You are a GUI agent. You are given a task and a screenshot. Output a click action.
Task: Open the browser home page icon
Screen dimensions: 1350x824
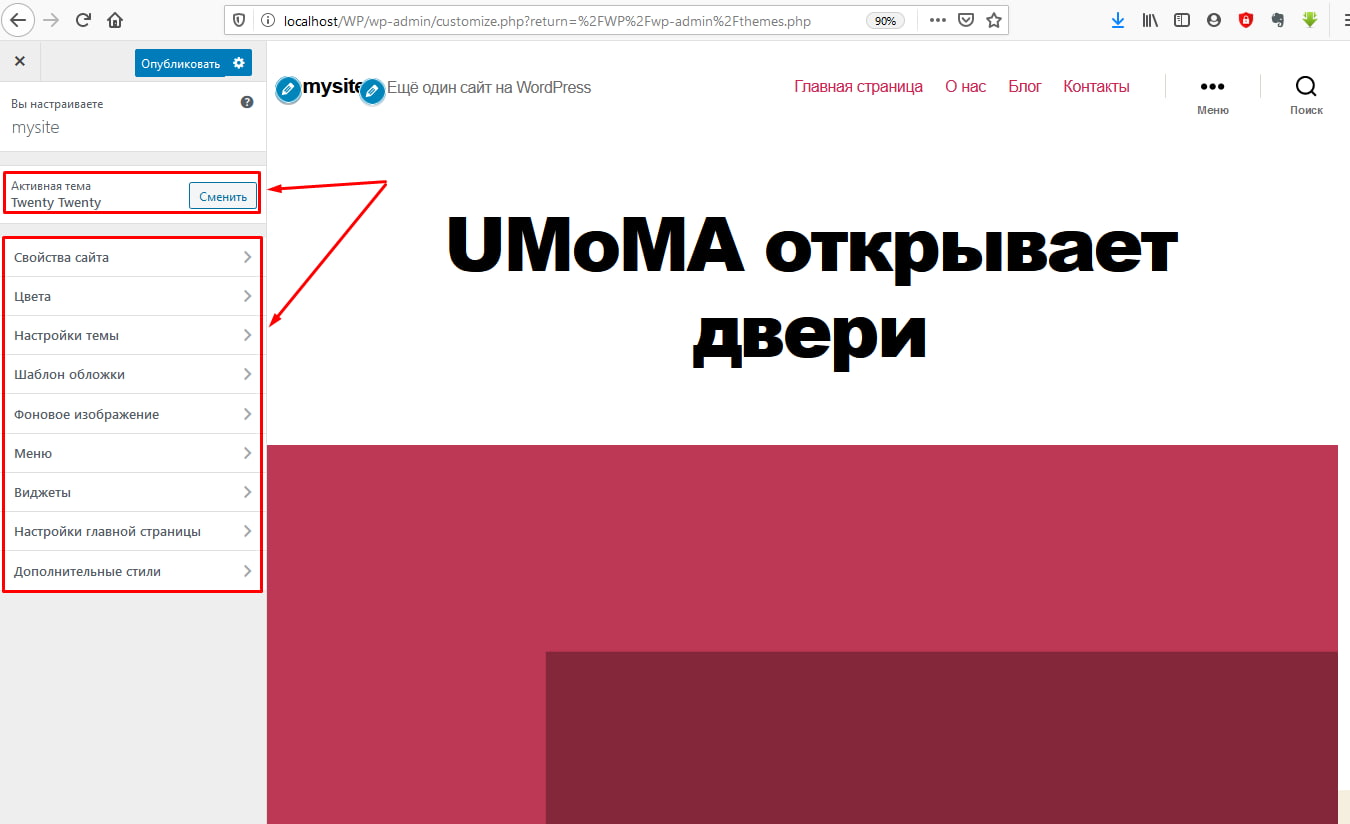pos(116,19)
